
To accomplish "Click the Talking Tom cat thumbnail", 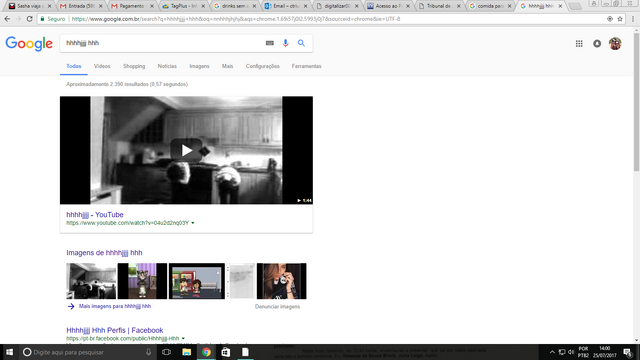I will coord(142,281).
